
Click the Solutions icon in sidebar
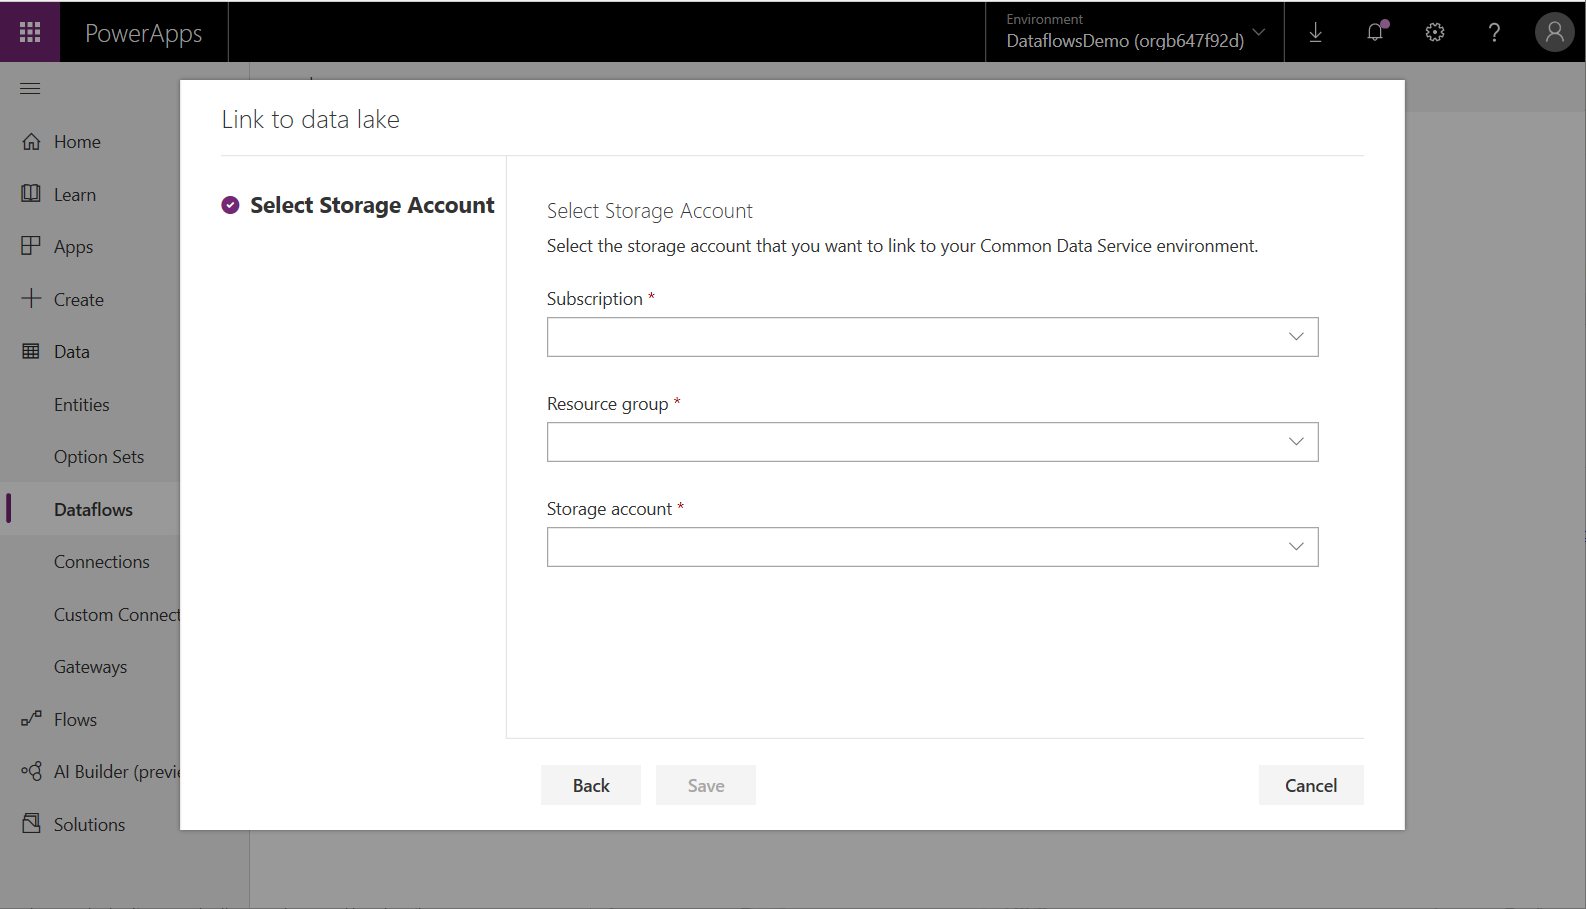coord(32,824)
